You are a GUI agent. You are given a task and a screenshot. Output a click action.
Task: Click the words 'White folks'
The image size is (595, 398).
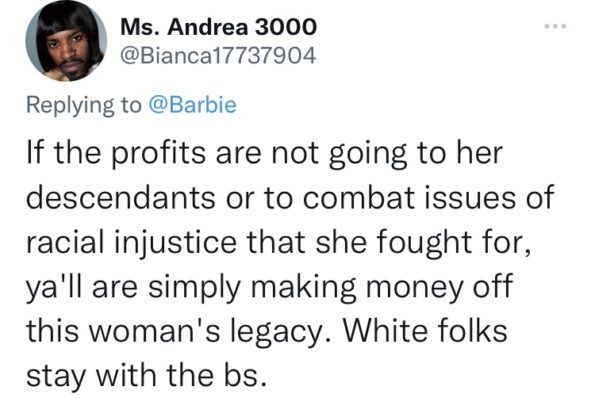tap(425, 330)
